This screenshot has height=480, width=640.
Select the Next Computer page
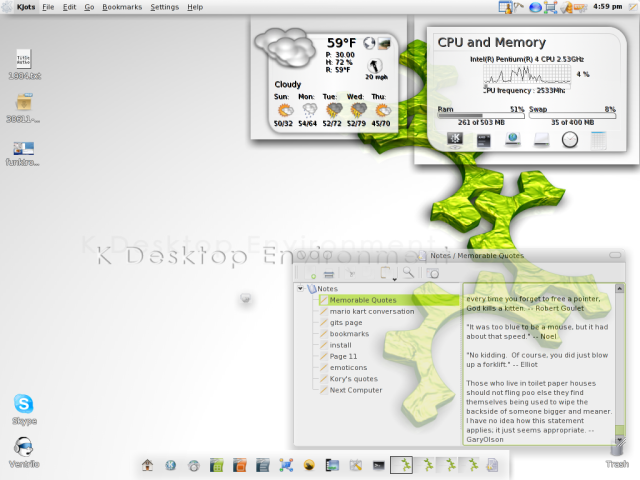point(356,390)
